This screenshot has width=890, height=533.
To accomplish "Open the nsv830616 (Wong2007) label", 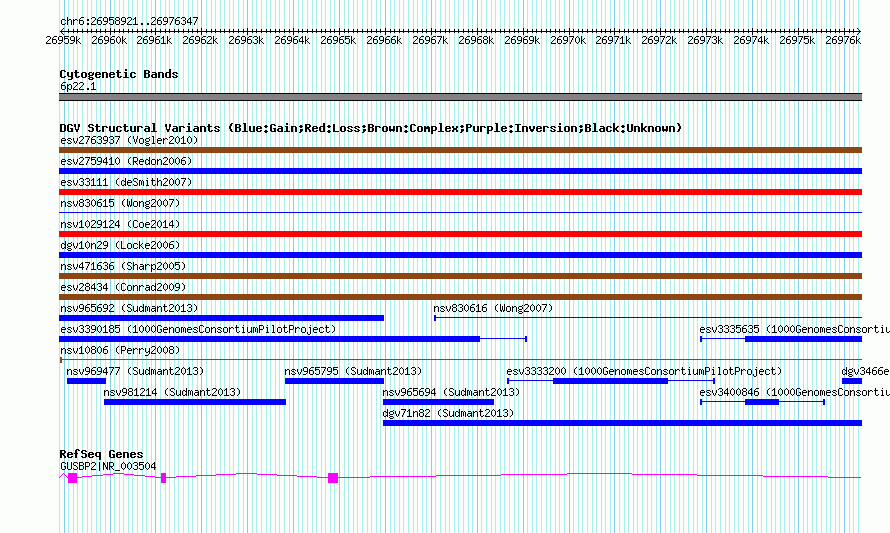I will pos(493,308).
